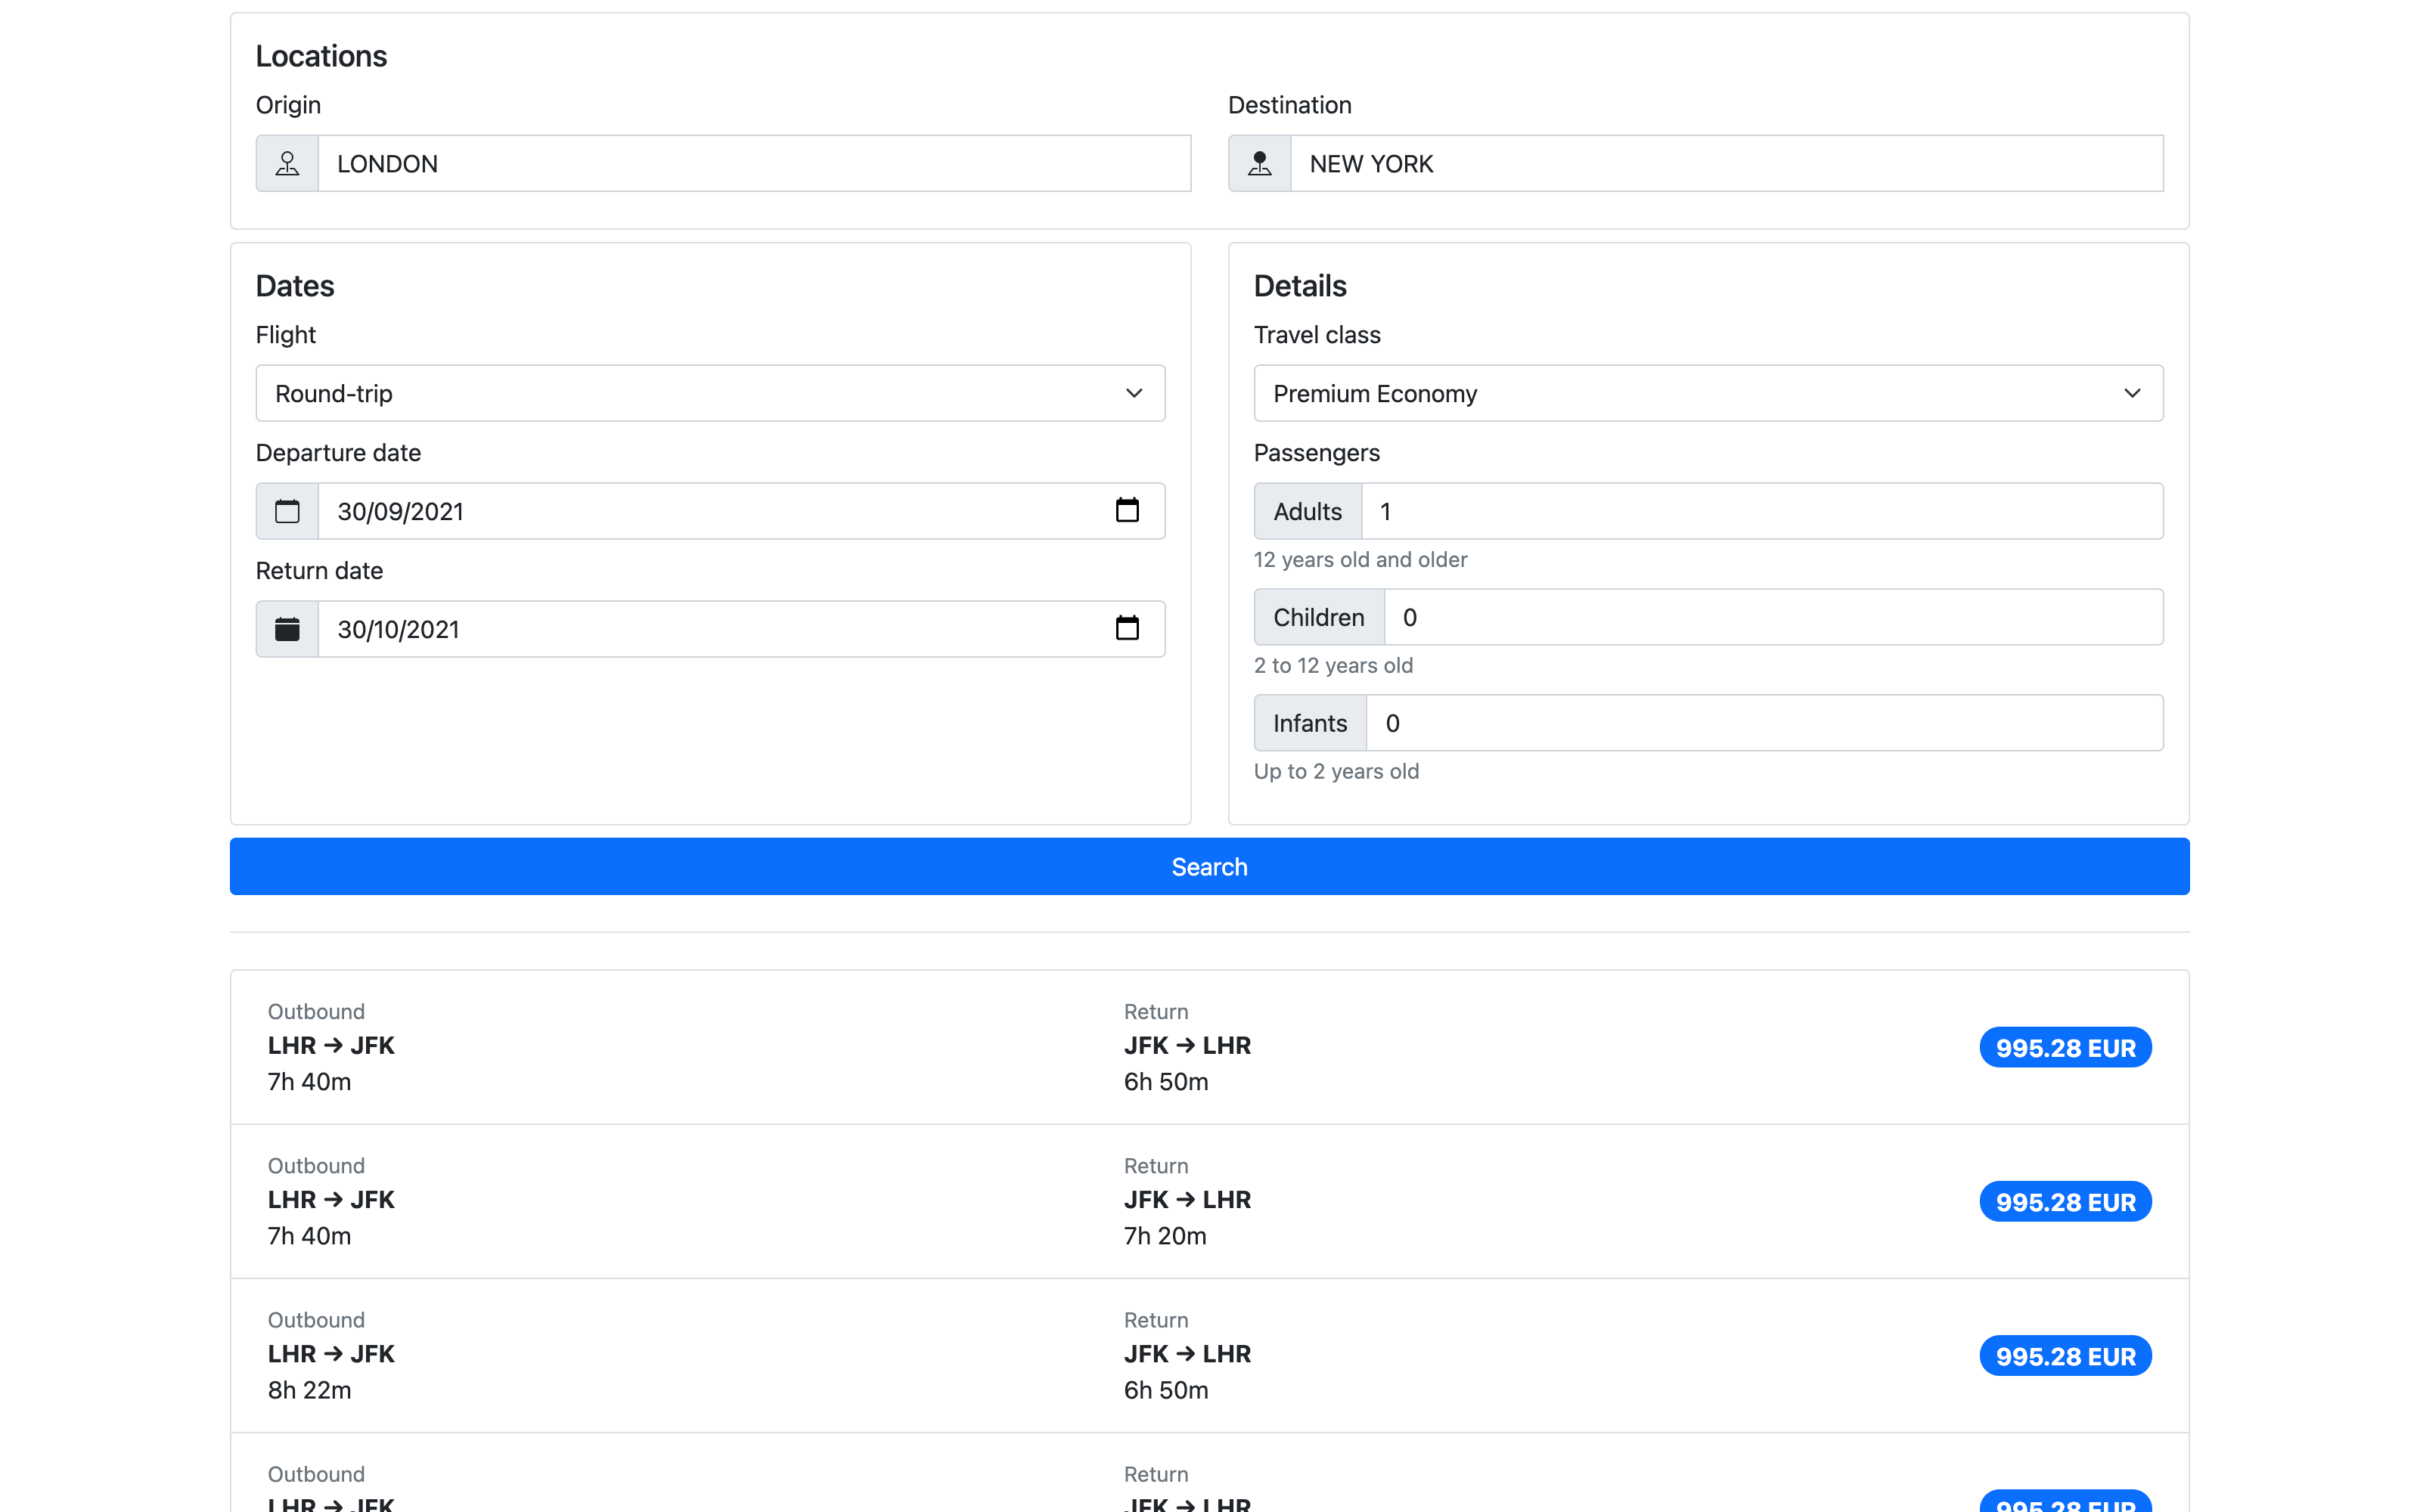Image resolution: width=2420 pixels, height=1512 pixels.
Task: Click the origin person-pin icon
Action: tap(287, 163)
